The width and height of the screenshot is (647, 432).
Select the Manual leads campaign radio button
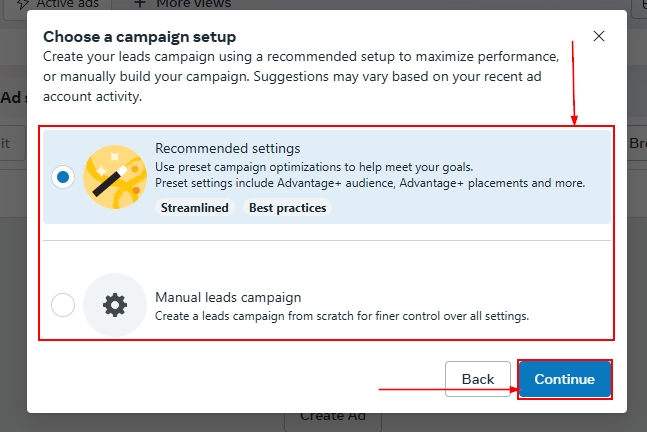tap(63, 305)
